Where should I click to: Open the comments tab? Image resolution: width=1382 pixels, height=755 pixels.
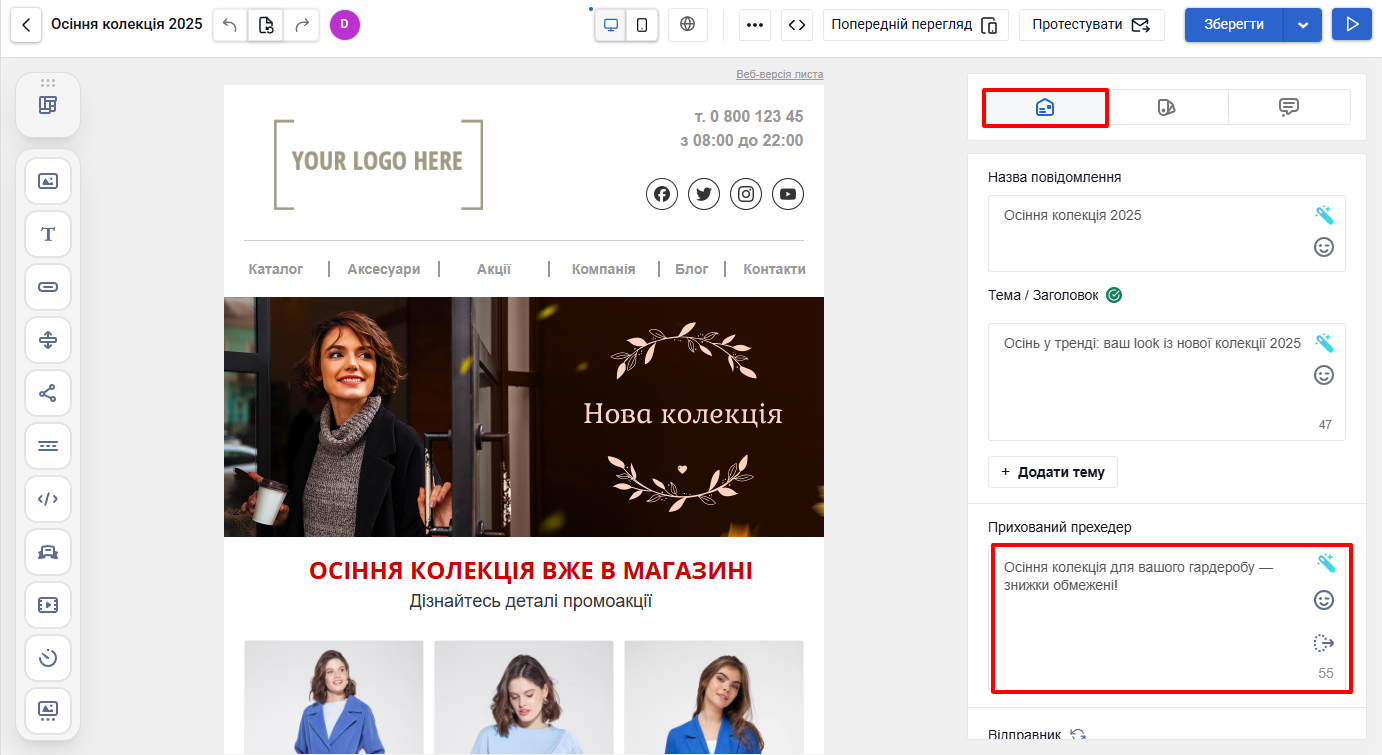tap(1289, 108)
